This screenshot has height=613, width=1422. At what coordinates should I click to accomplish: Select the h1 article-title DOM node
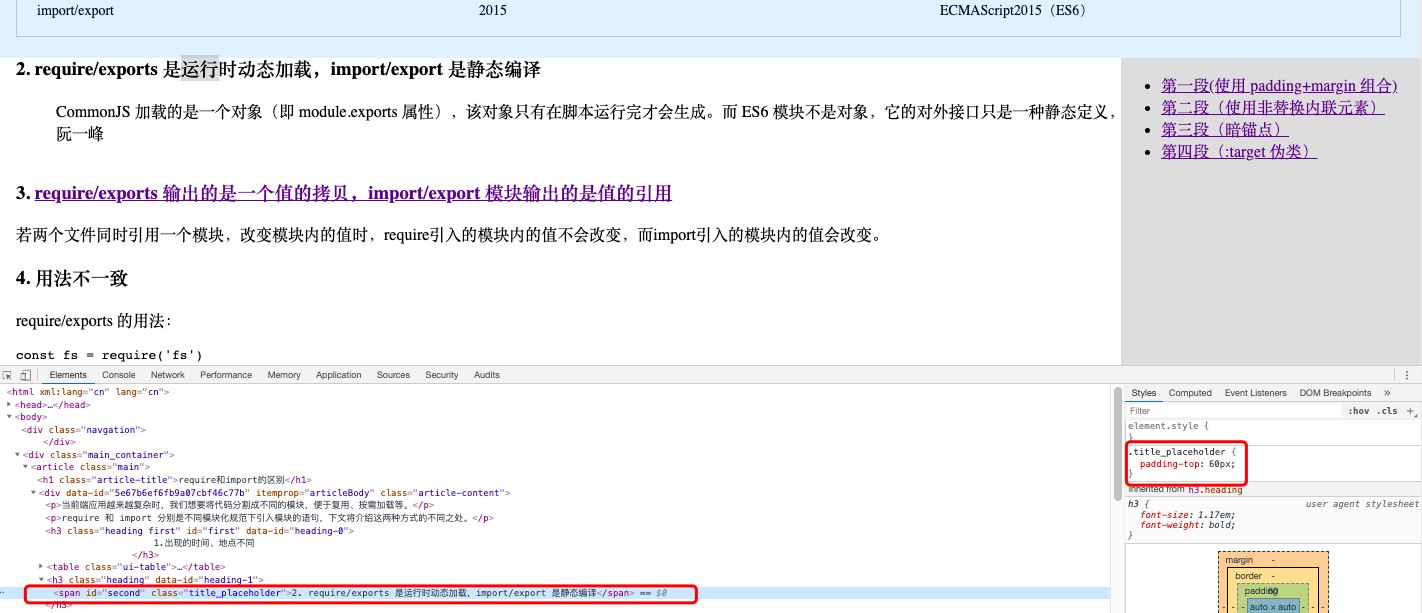(x=175, y=480)
